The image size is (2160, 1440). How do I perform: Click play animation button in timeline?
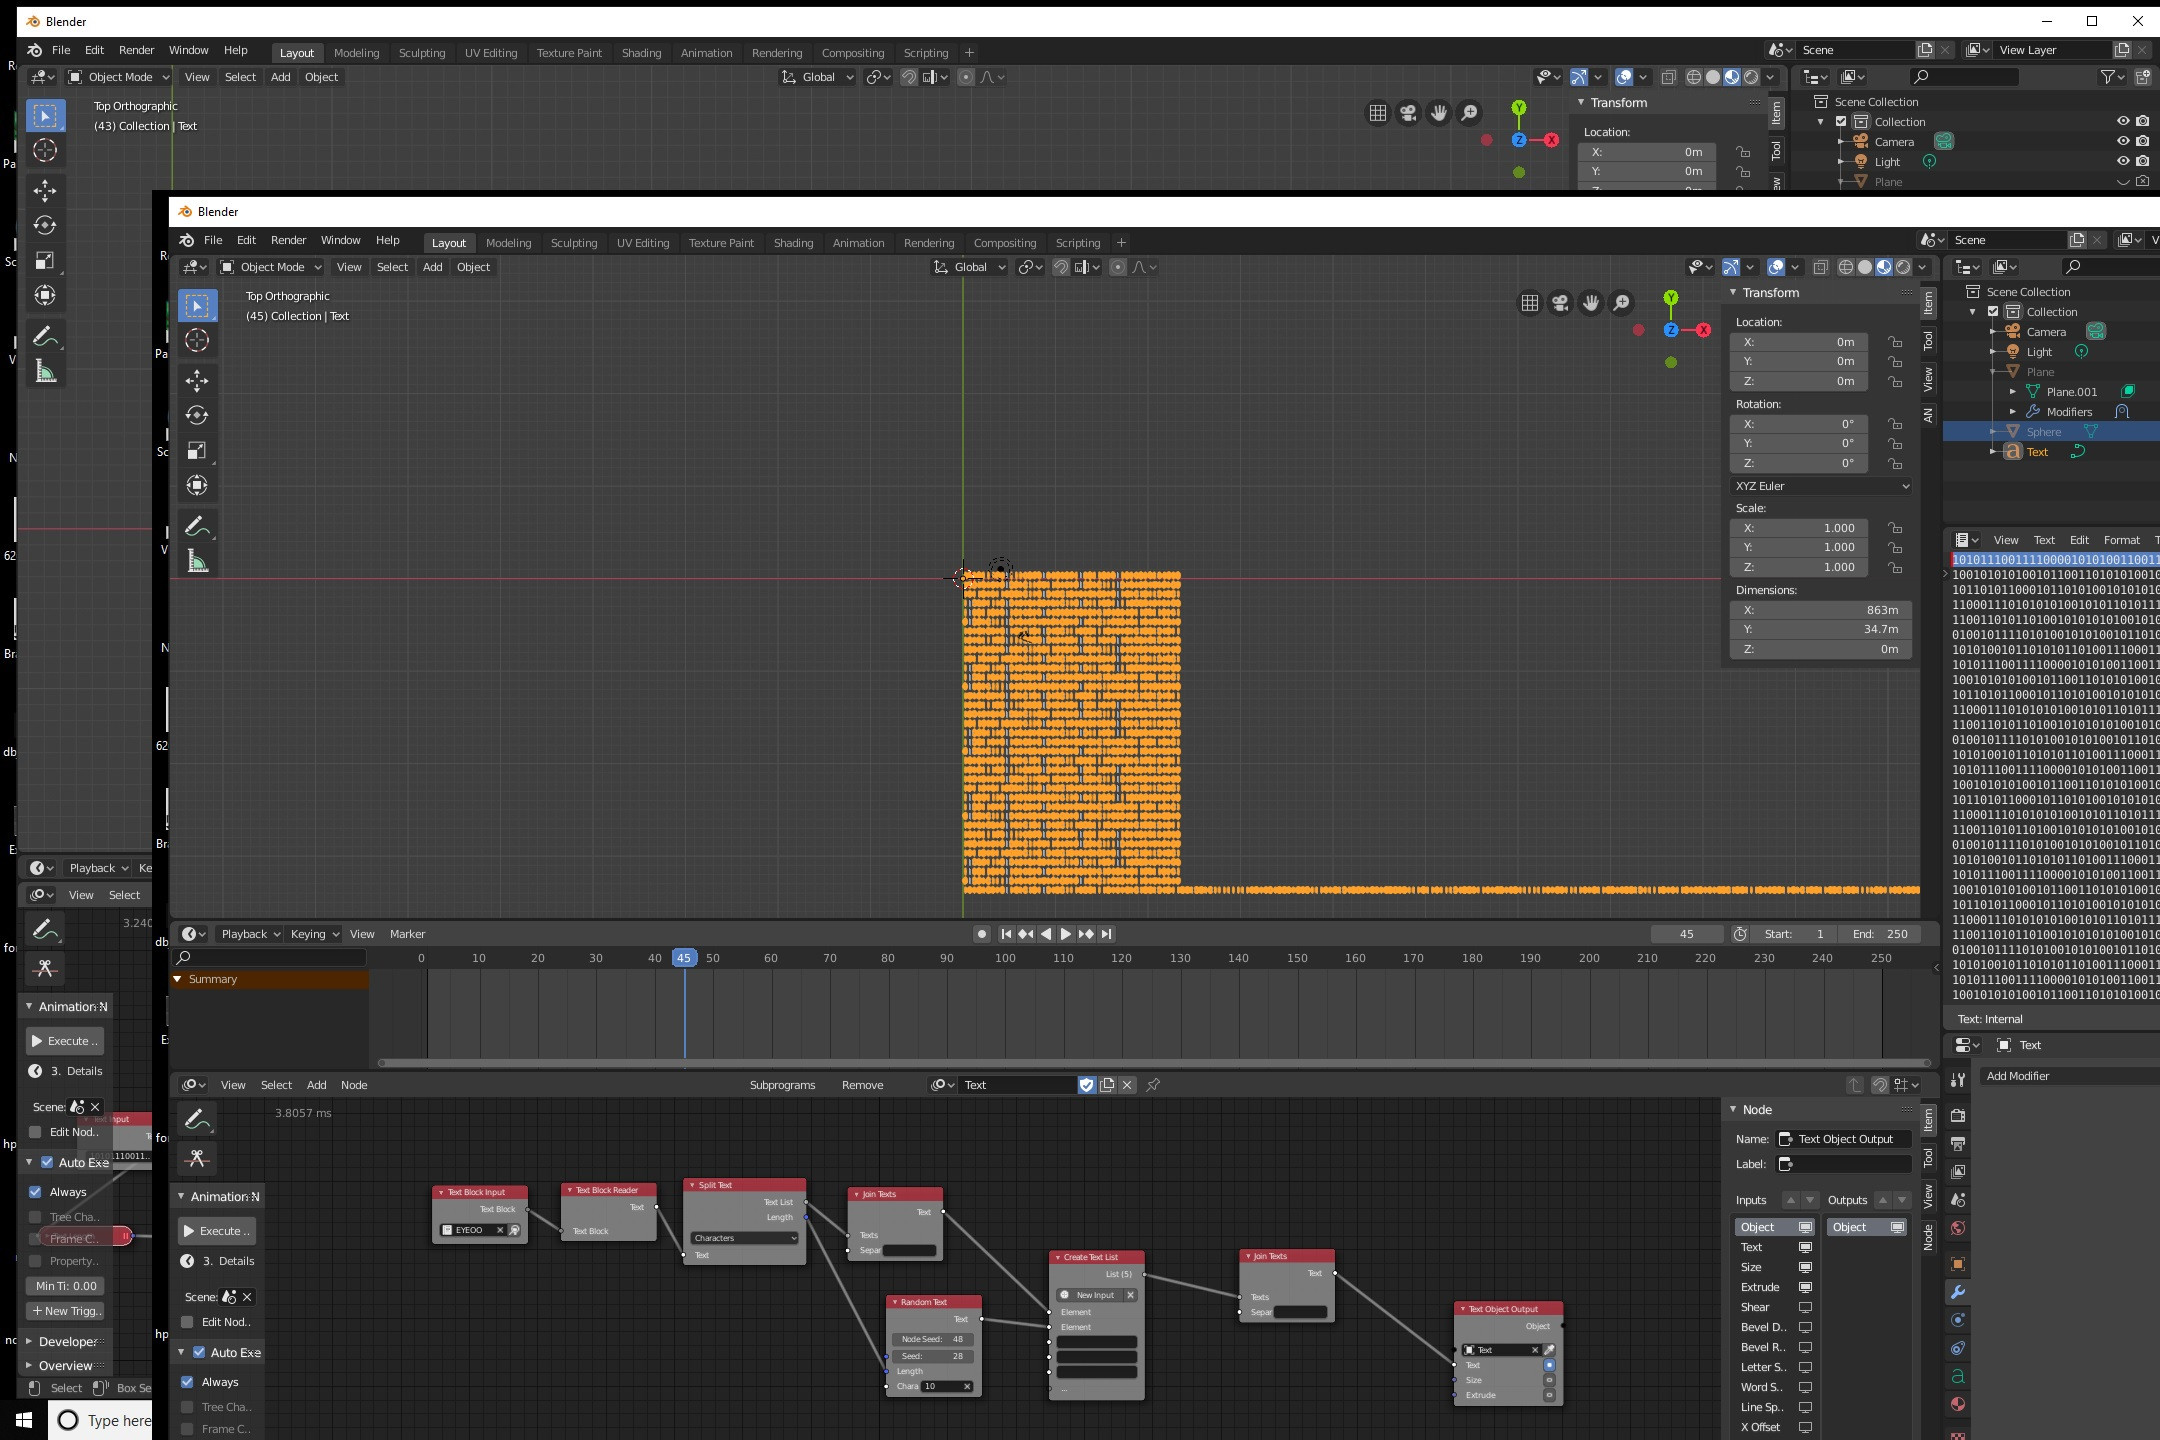(x=1065, y=934)
